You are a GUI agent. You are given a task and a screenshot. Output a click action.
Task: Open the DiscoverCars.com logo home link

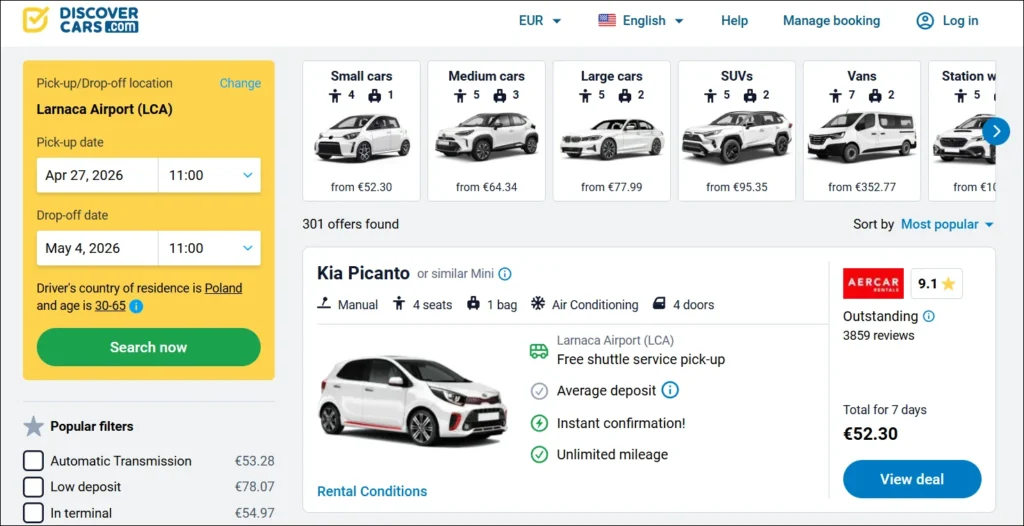(x=80, y=20)
